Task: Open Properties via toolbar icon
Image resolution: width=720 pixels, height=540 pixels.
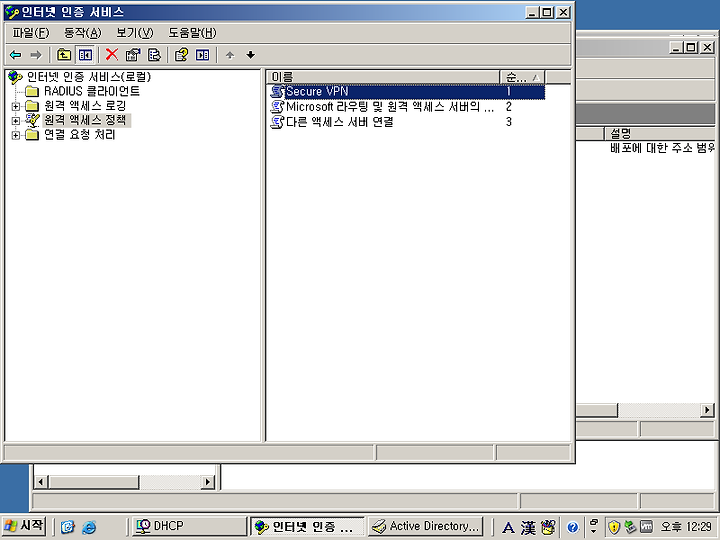Action: click(133, 55)
